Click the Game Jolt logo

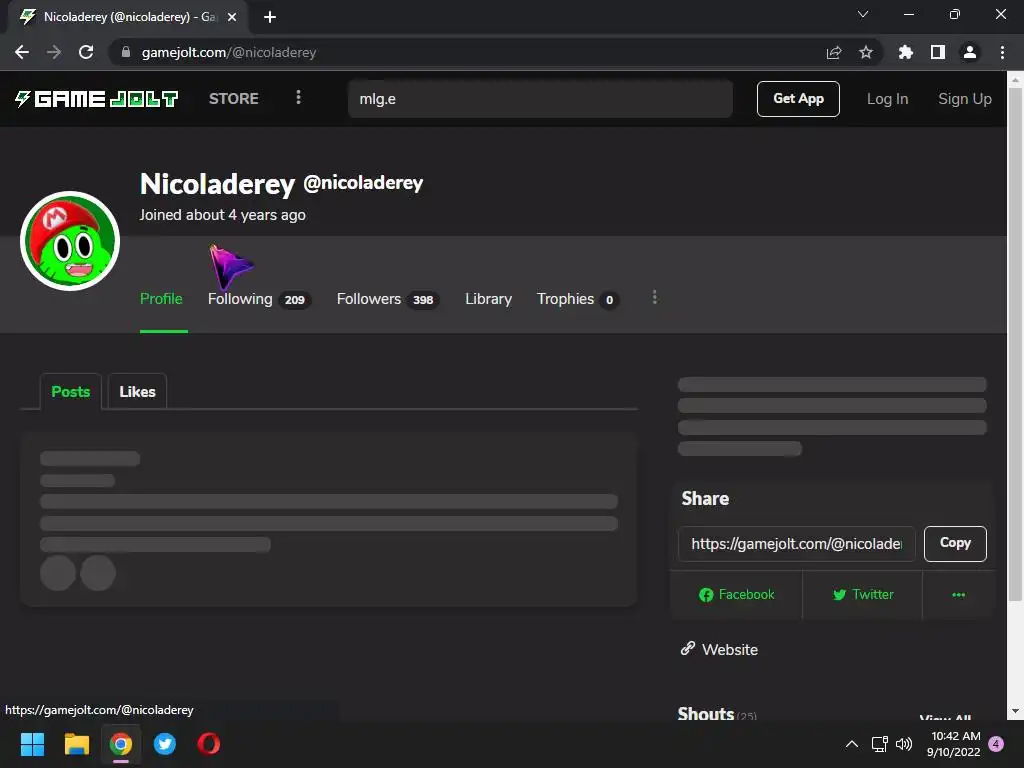pos(97,99)
